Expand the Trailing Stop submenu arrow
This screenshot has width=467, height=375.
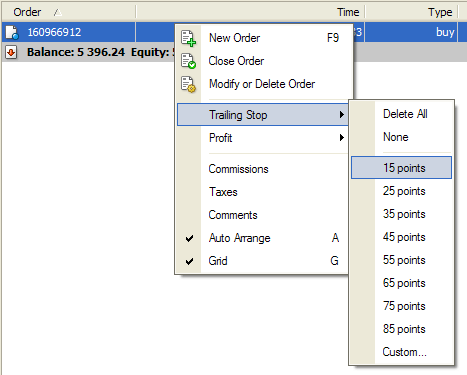pyautogui.click(x=341, y=115)
